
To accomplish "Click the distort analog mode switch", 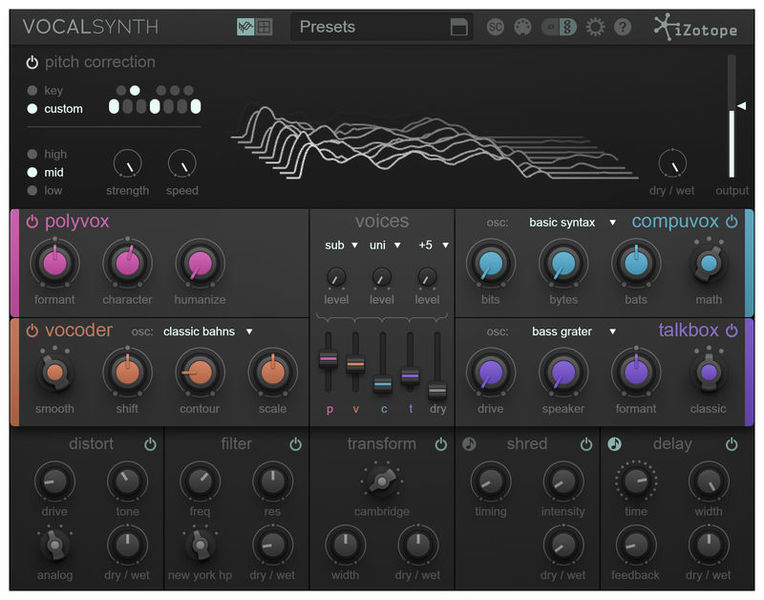I will click(55, 544).
